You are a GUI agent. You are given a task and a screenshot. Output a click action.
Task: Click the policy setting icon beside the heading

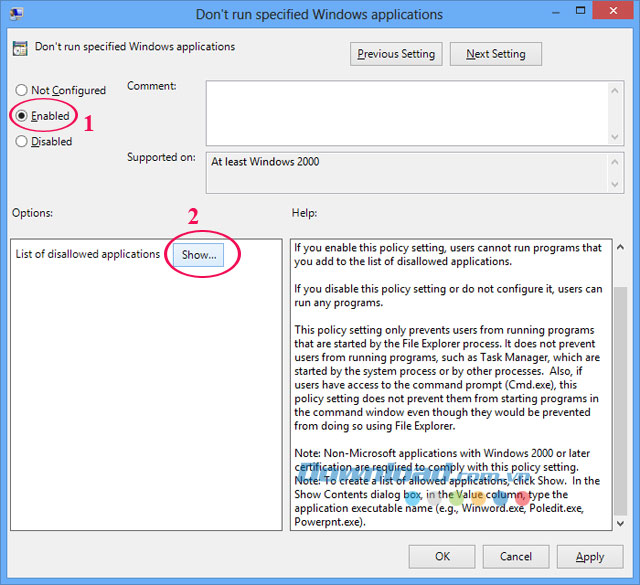click(20, 48)
